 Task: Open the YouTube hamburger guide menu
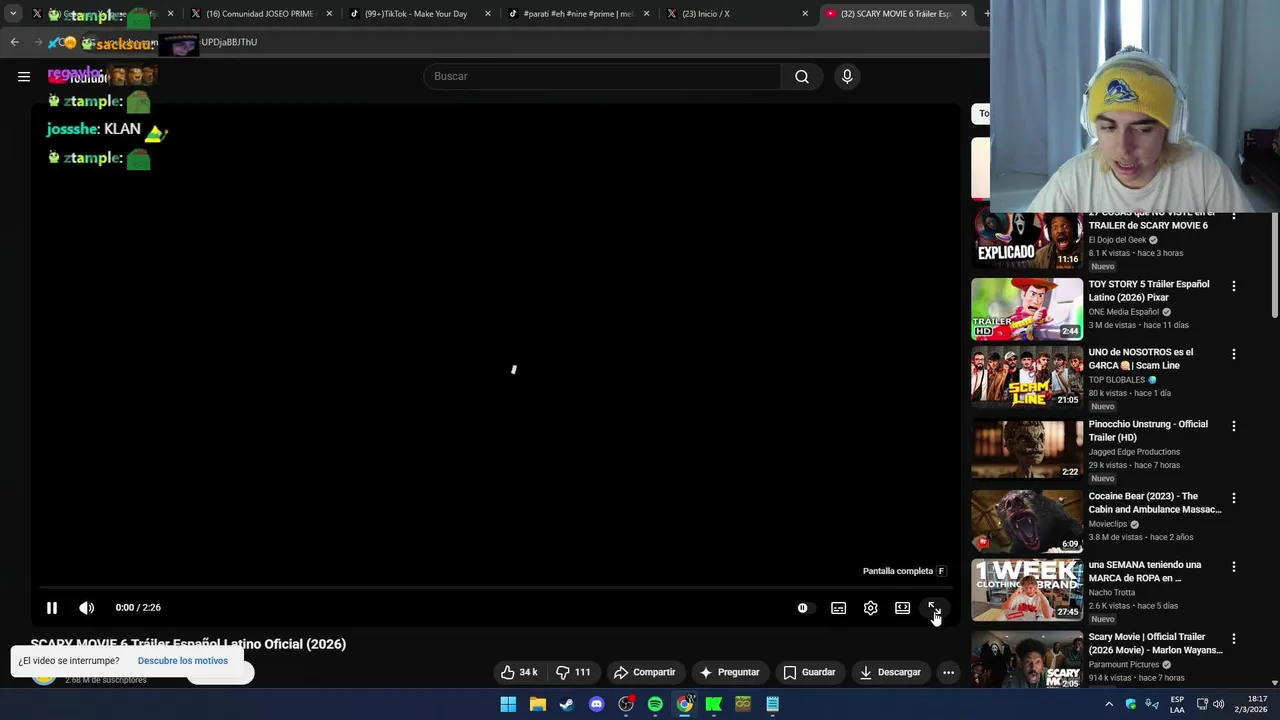click(24, 76)
